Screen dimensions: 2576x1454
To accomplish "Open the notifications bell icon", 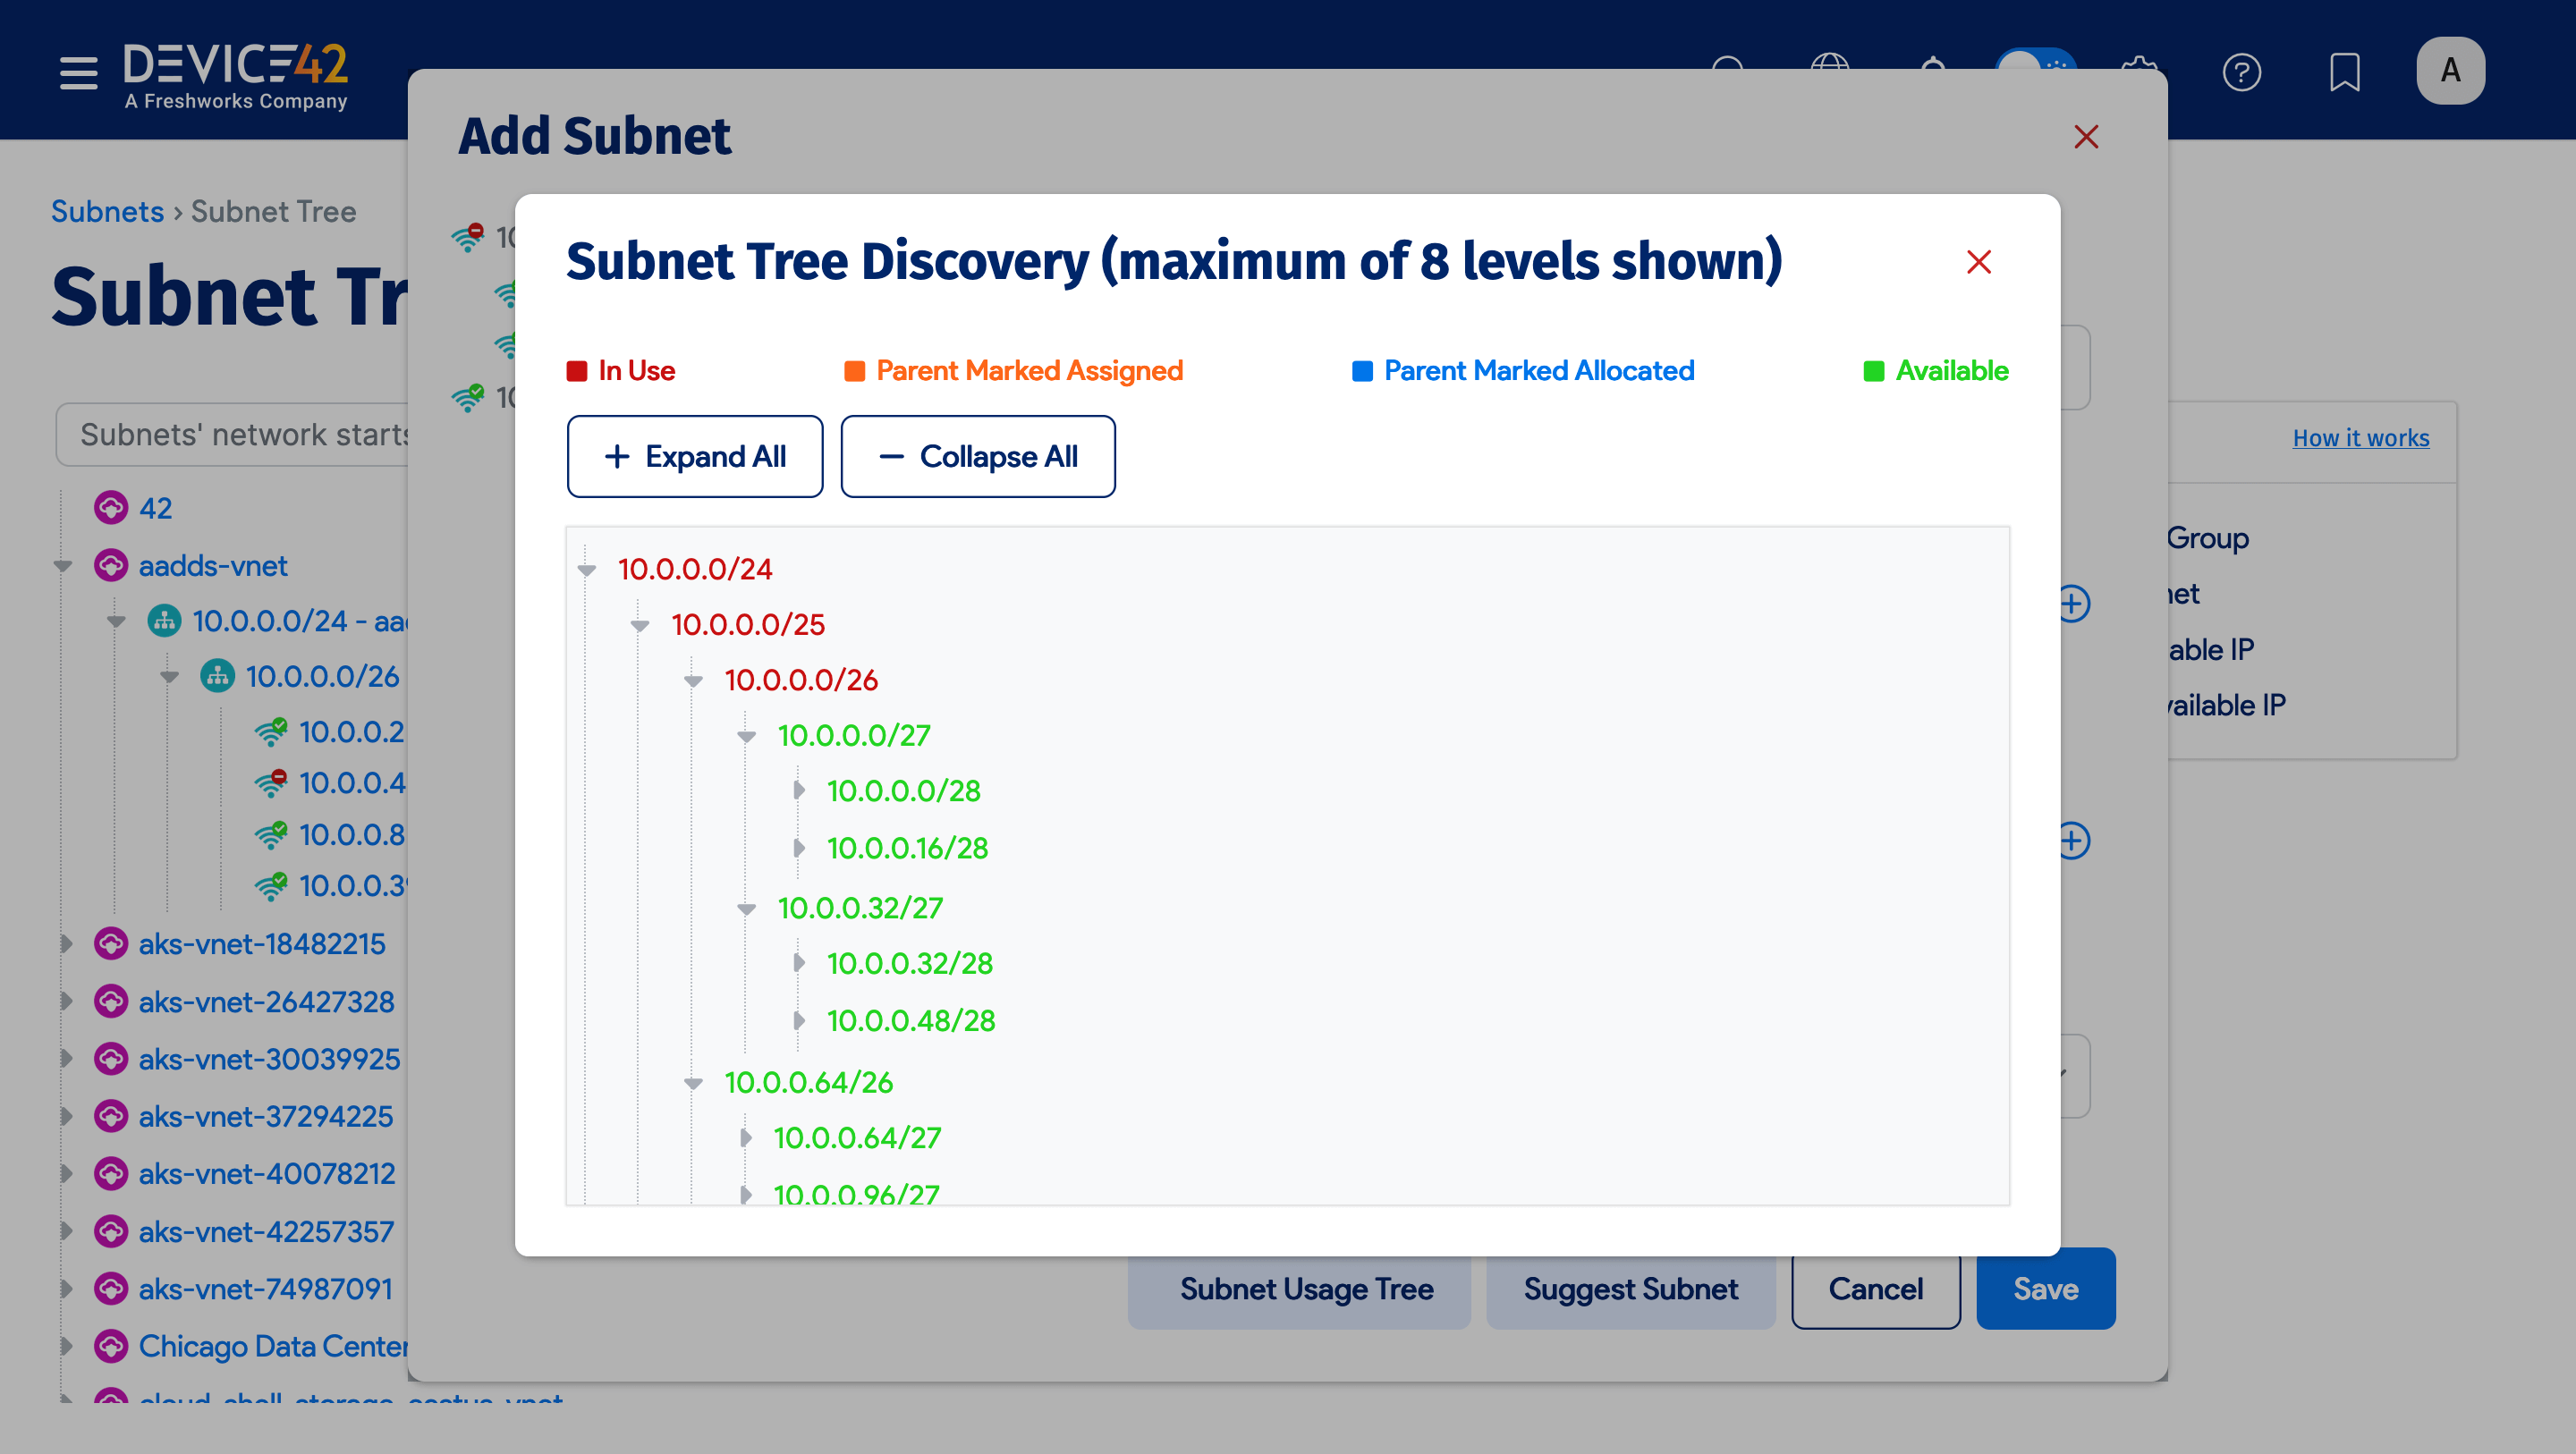I will click(x=1933, y=70).
